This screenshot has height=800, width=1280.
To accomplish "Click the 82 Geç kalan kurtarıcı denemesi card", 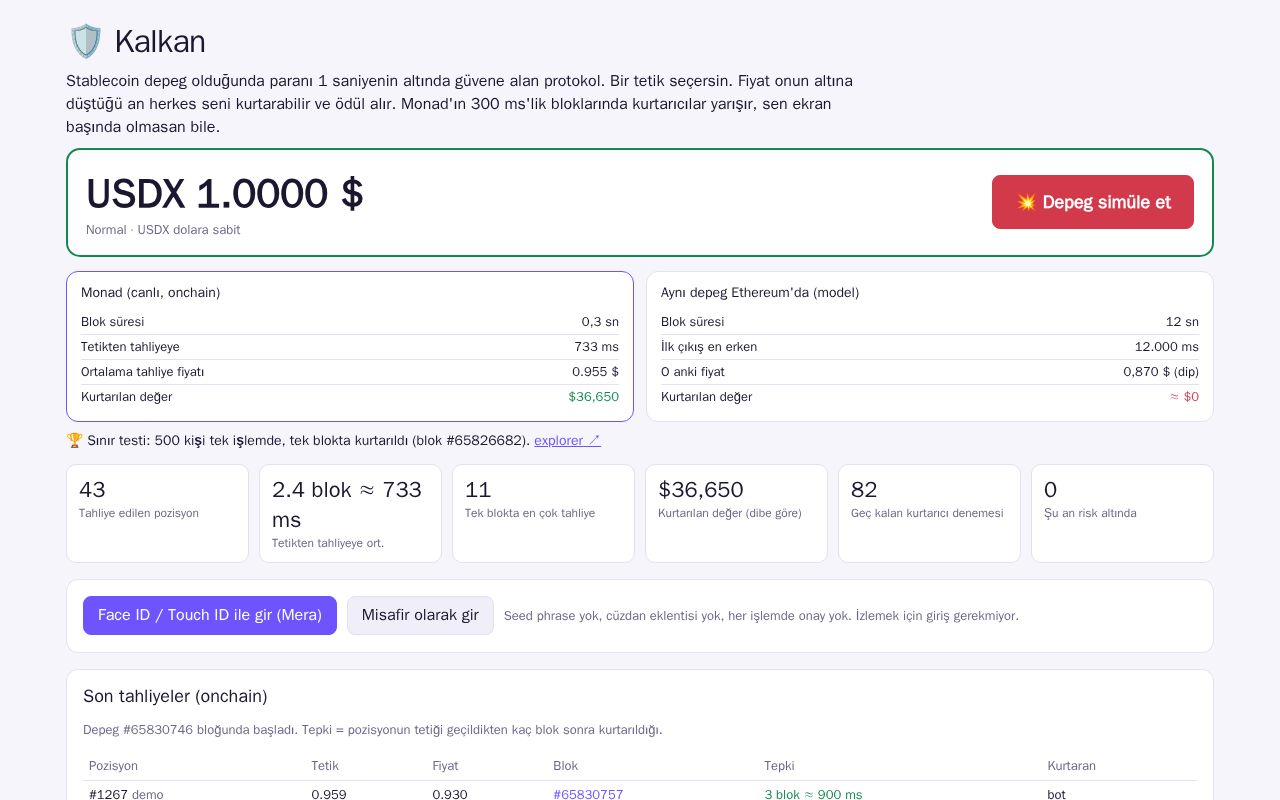I will (x=929, y=513).
